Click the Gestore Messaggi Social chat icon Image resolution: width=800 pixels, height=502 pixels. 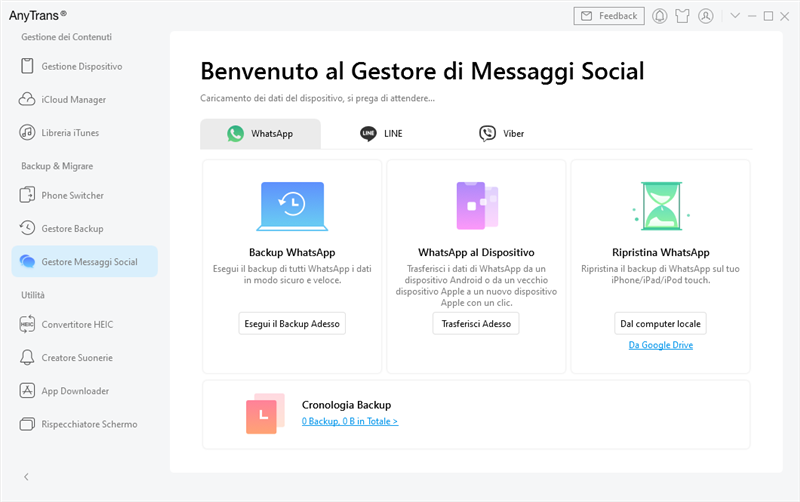27,261
